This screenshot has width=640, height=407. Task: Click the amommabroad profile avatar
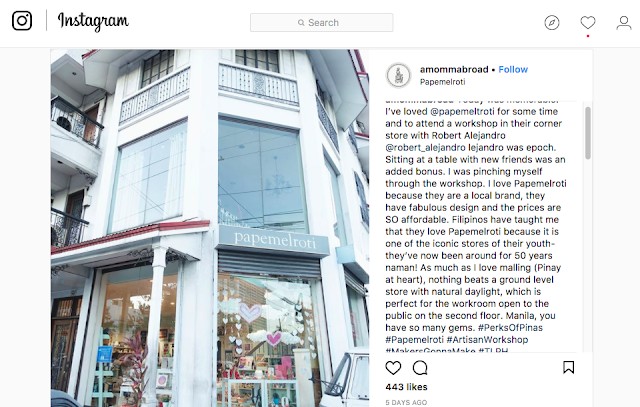[398, 75]
